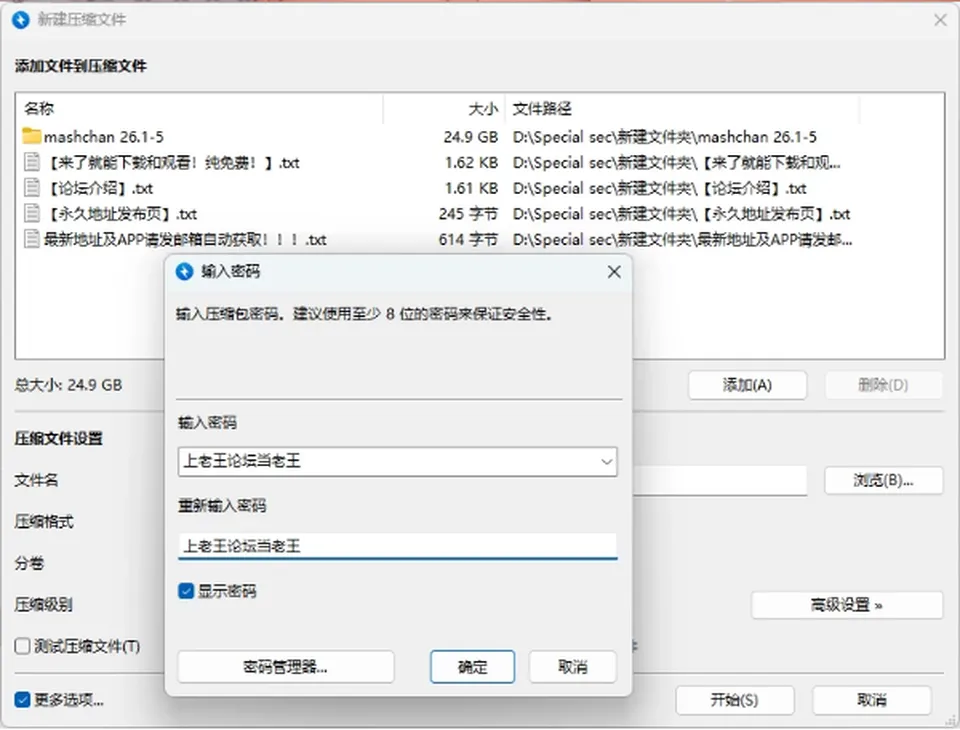960x730 pixels.
Task: Select the 【永久地址发布页】.txt file icon
Action: pyautogui.click(x=31, y=213)
